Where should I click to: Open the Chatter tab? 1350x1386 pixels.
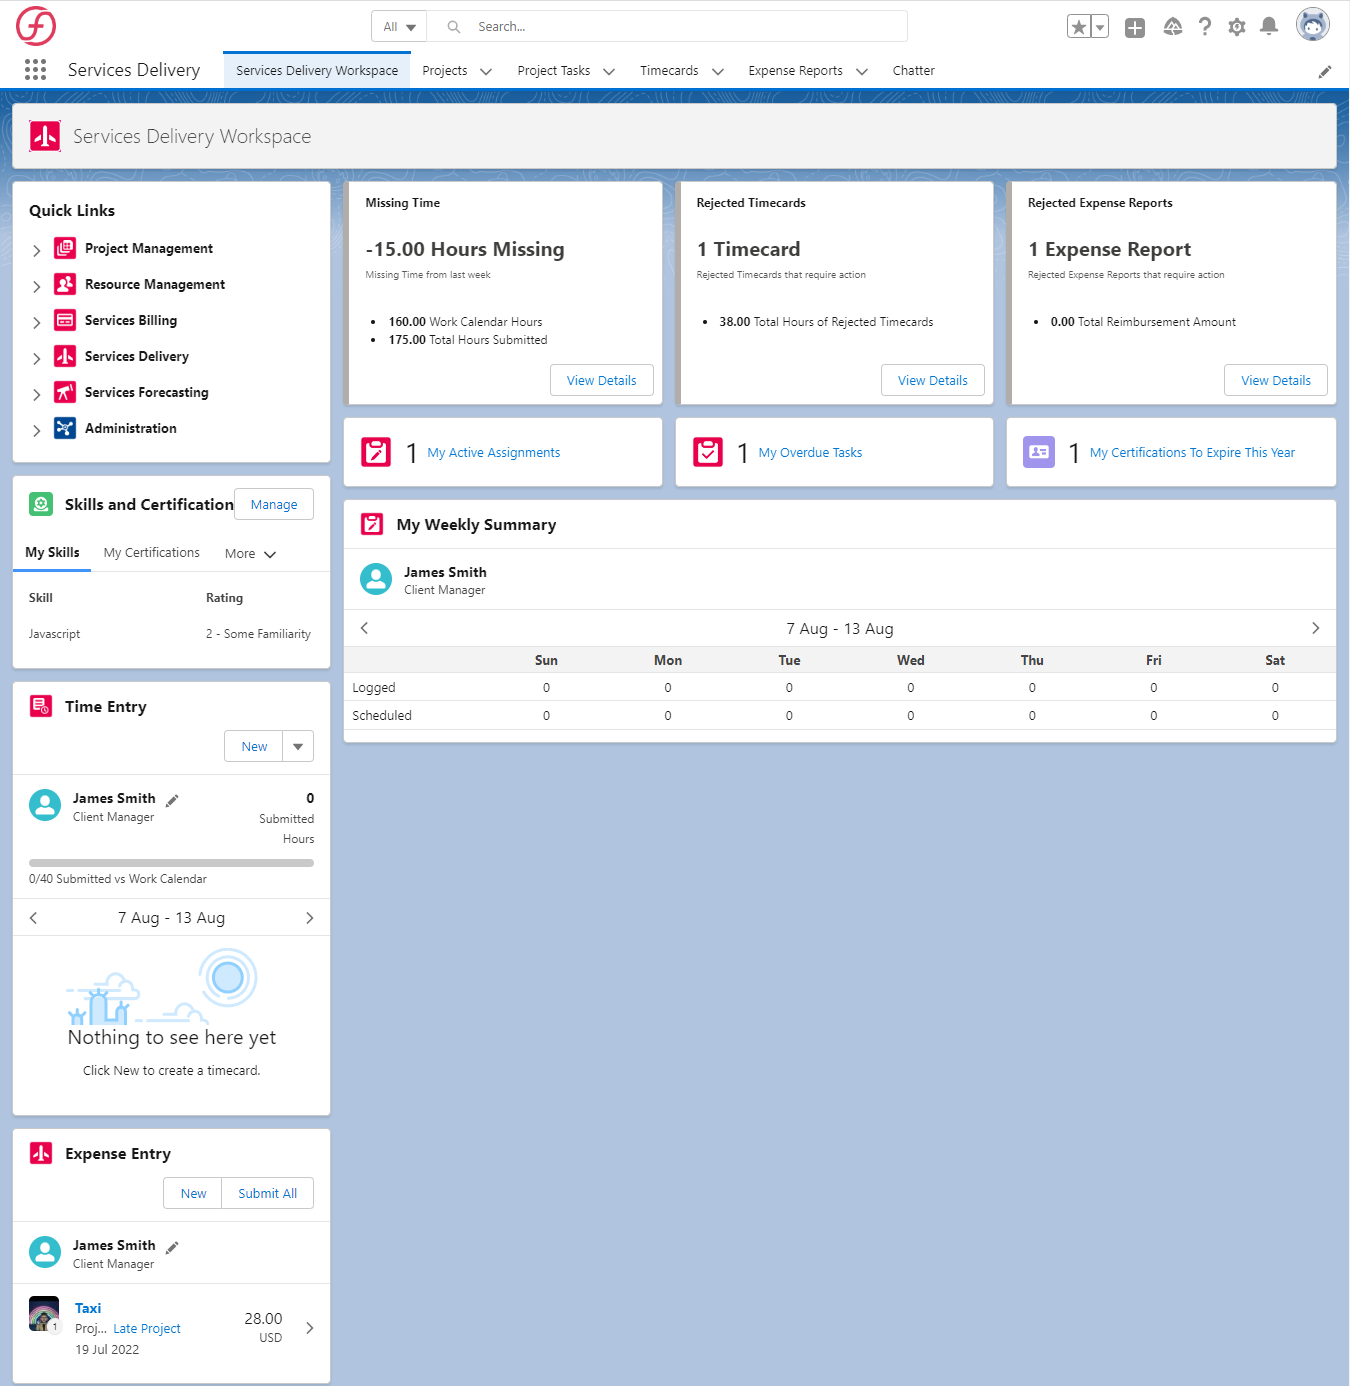pyautogui.click(x=913, y=71)
